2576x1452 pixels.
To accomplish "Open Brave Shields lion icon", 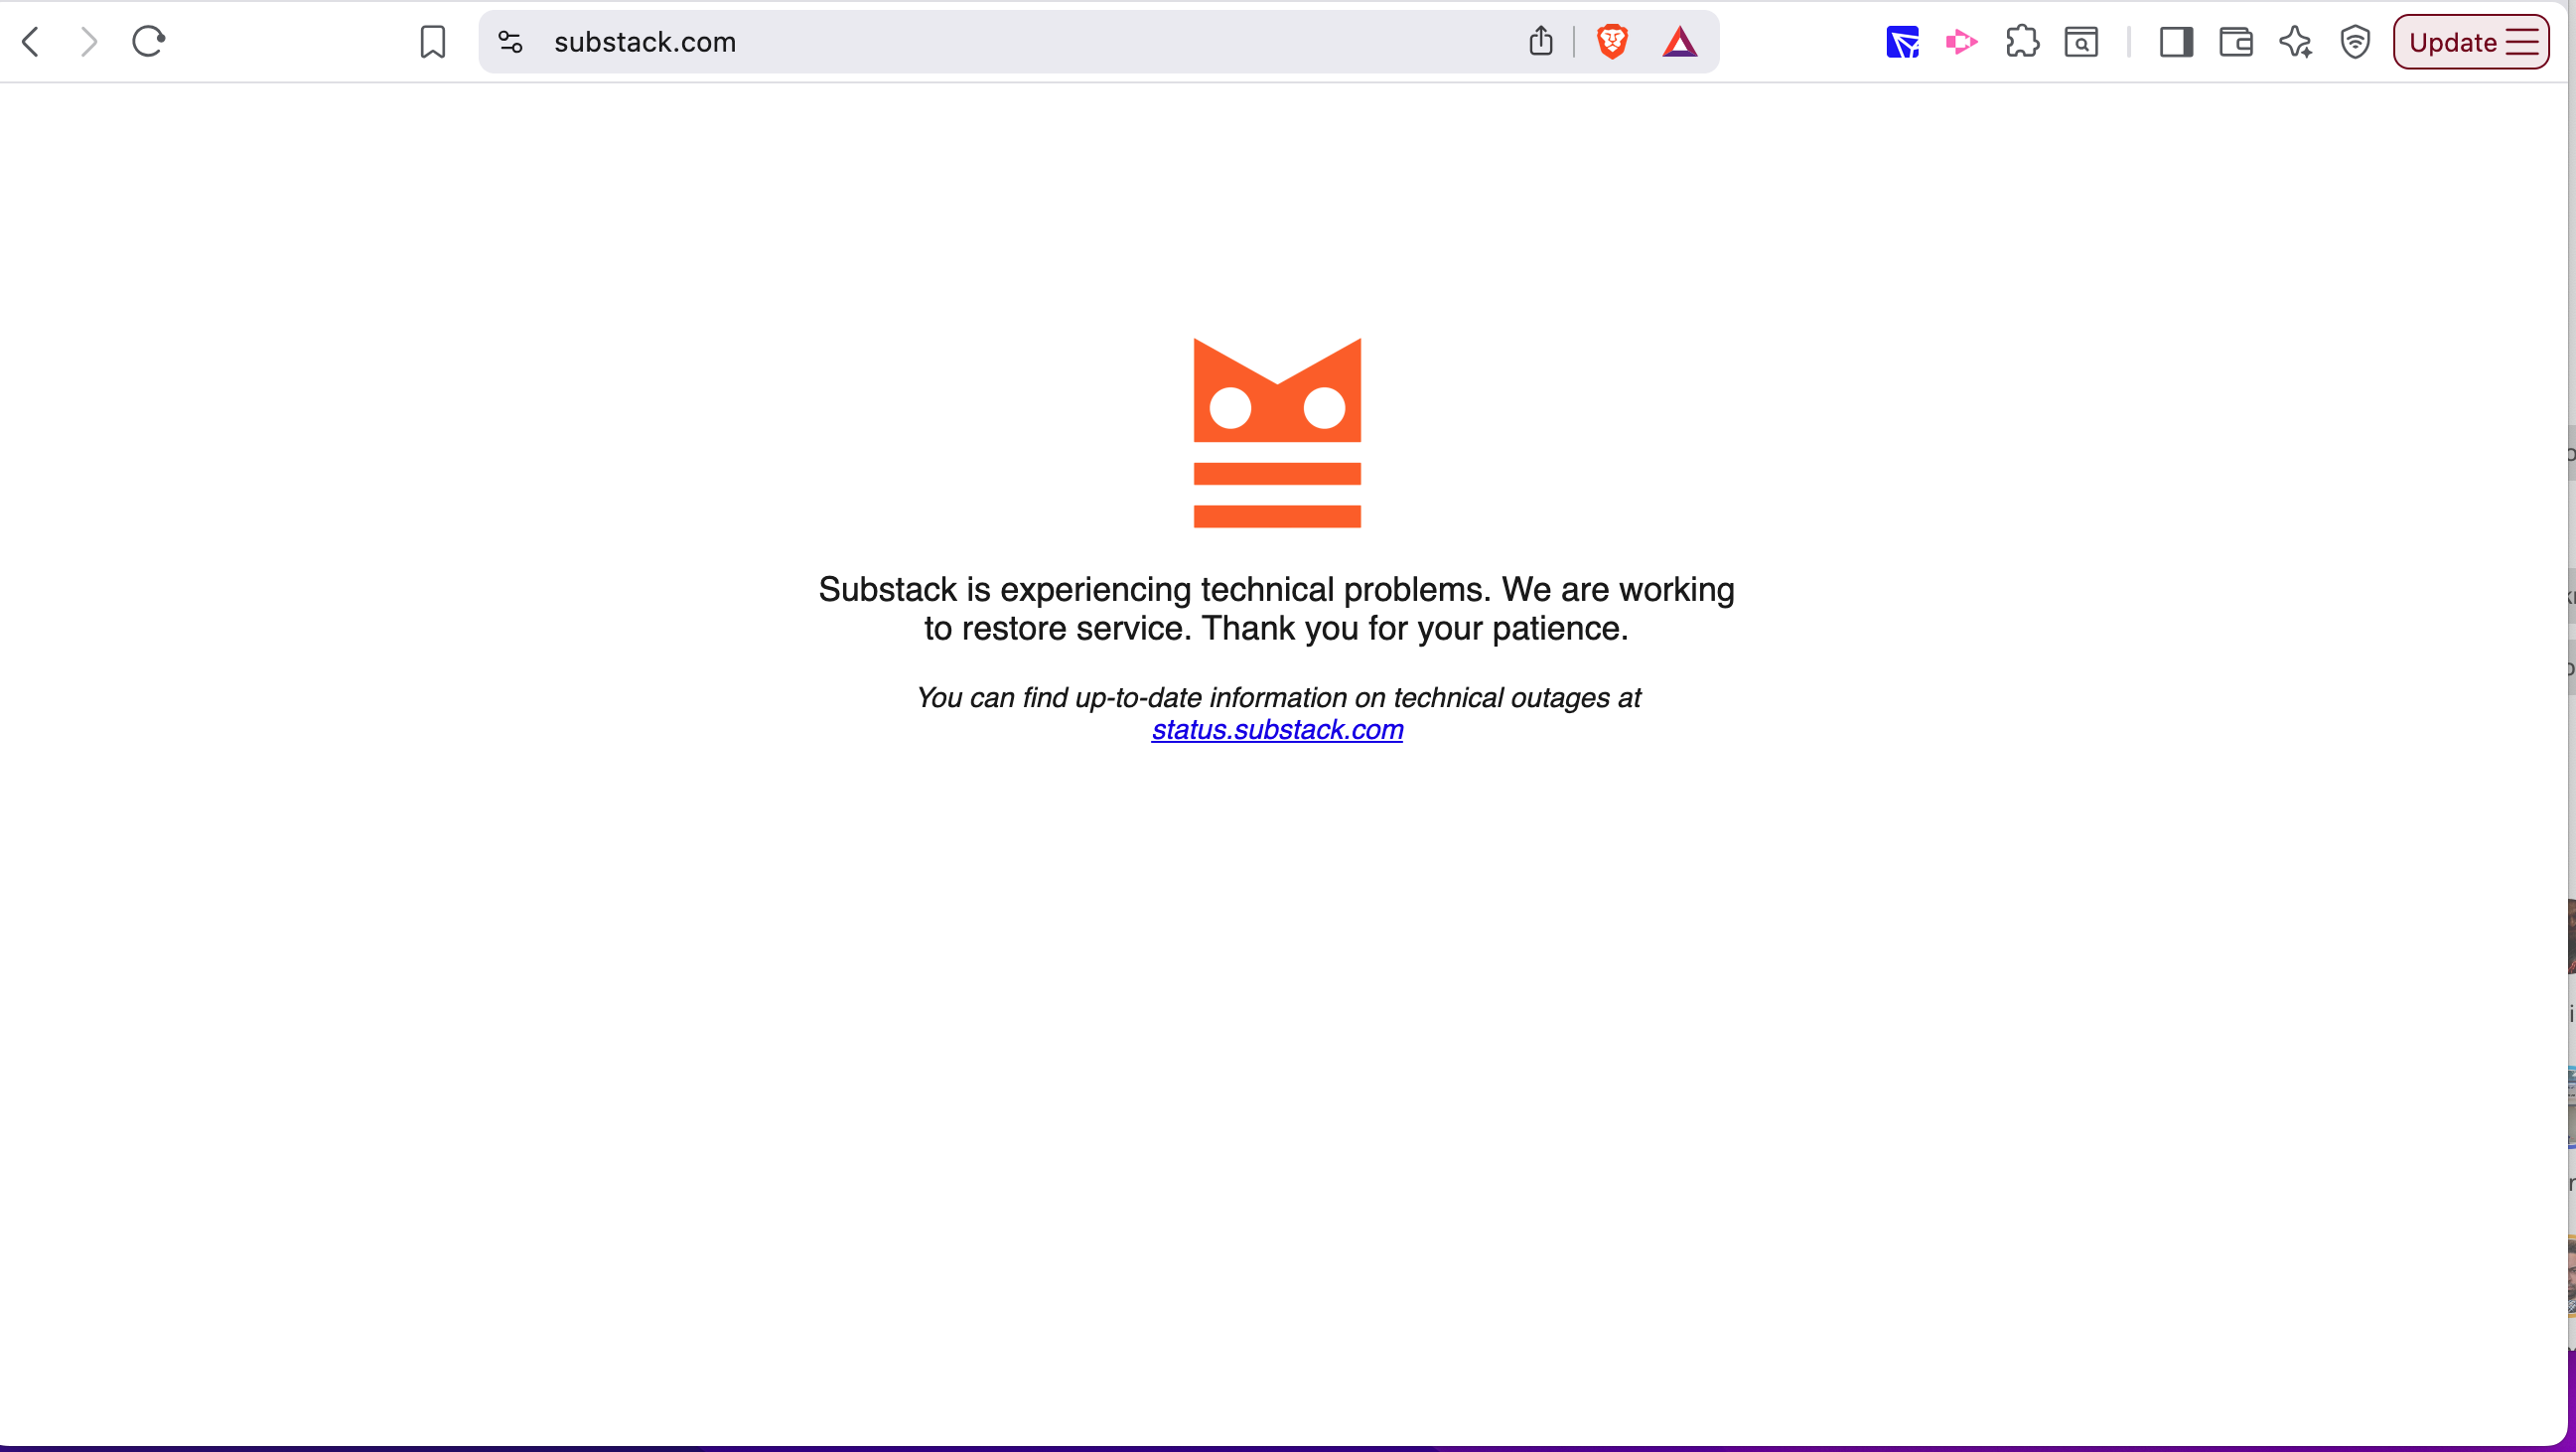I will 1612,42.
